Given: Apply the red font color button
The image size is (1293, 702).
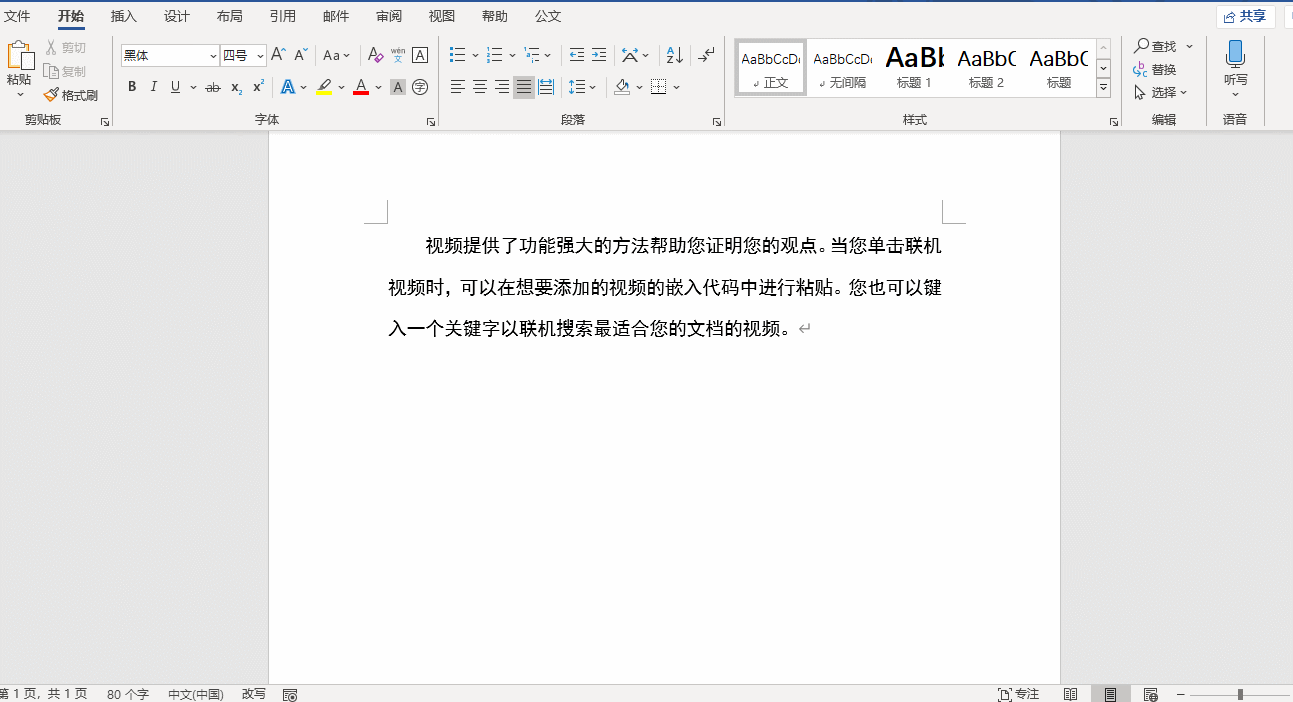Looking at the screenshot, I should click(x=361, y=87).
